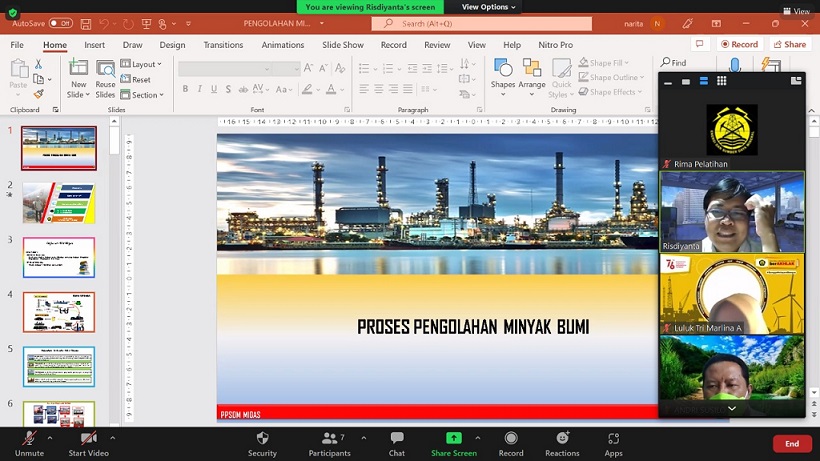Toggle the AutoSave switch
The height and width of the screenshot is (461, 820).
coord(60,23)
